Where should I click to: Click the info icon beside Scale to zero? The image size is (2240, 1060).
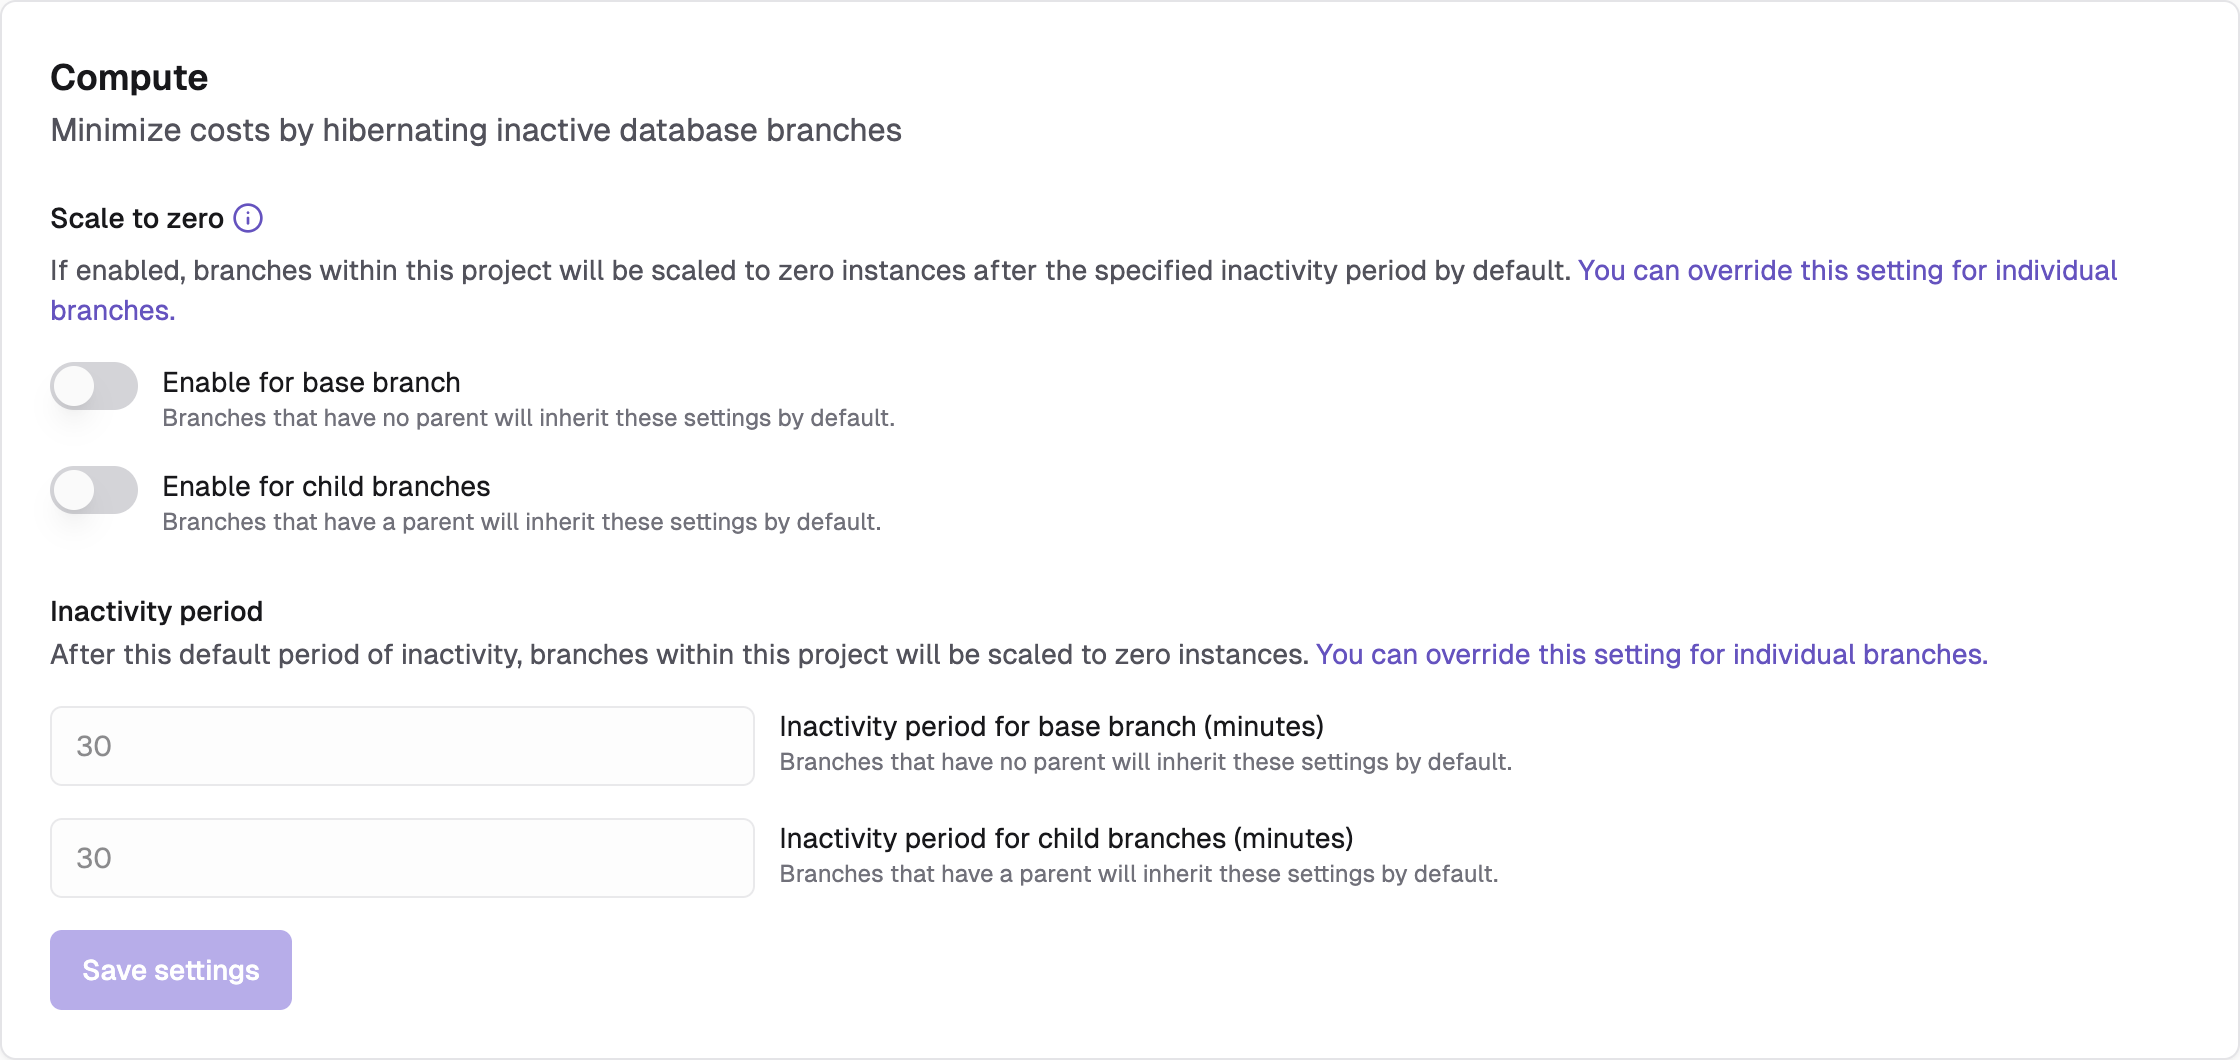pyautogui.click(x=248, y=218)
